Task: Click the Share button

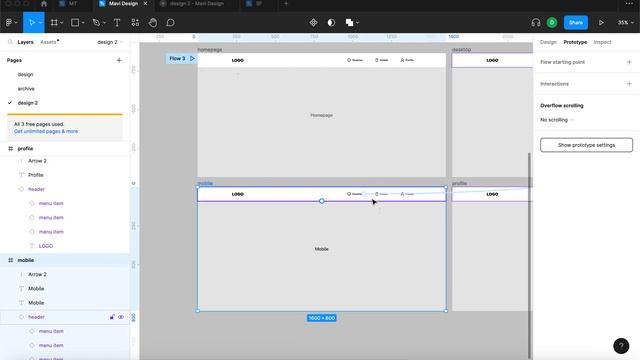Action: [x=576, y=23]
